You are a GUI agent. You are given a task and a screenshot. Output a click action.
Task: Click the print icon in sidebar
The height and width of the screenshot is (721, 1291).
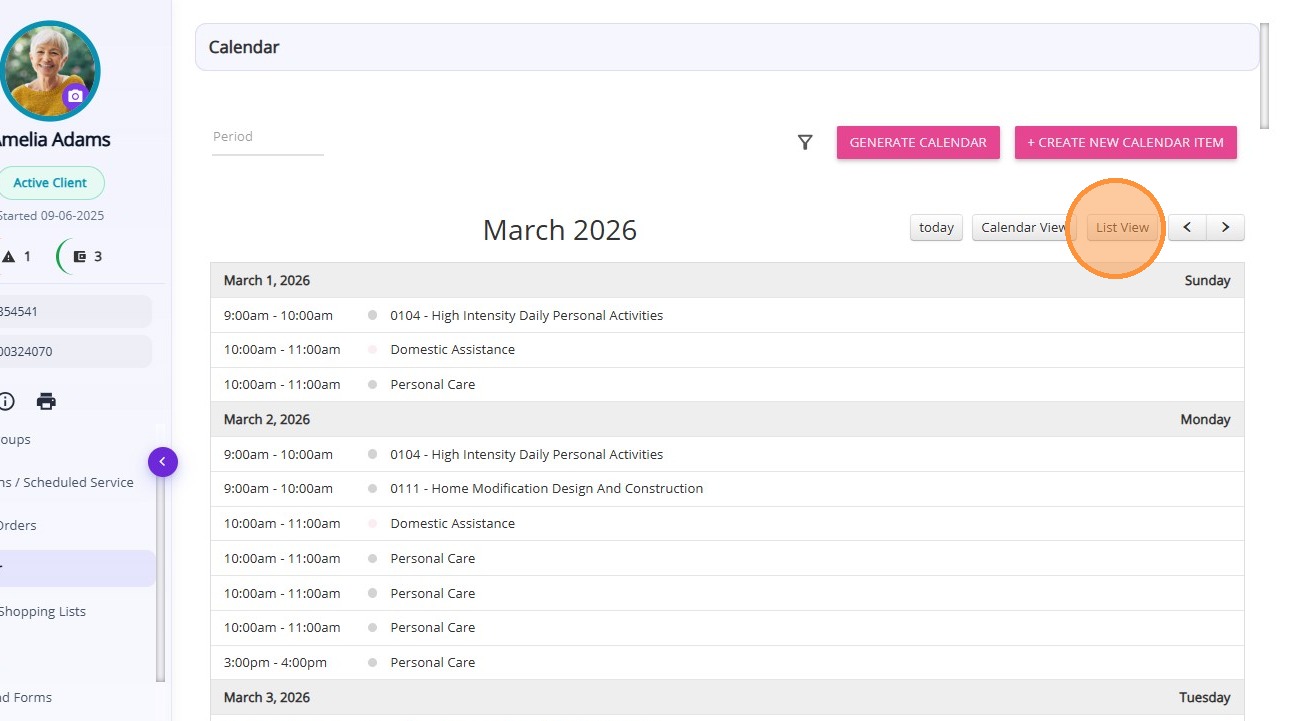click(46, 401)
